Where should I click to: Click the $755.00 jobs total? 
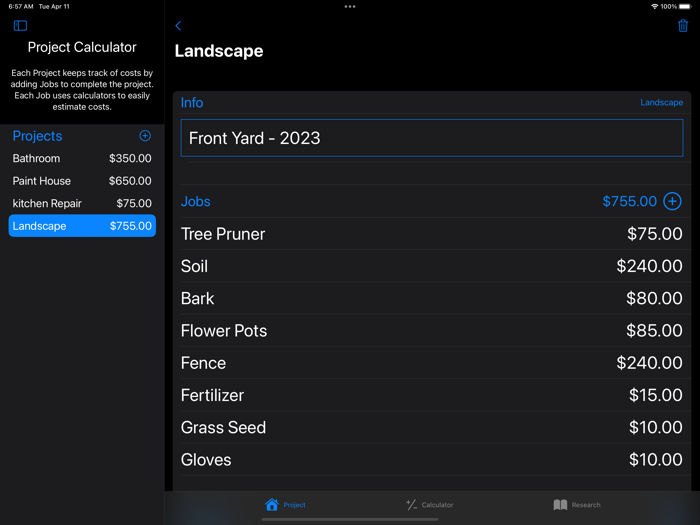coord(629,201)
